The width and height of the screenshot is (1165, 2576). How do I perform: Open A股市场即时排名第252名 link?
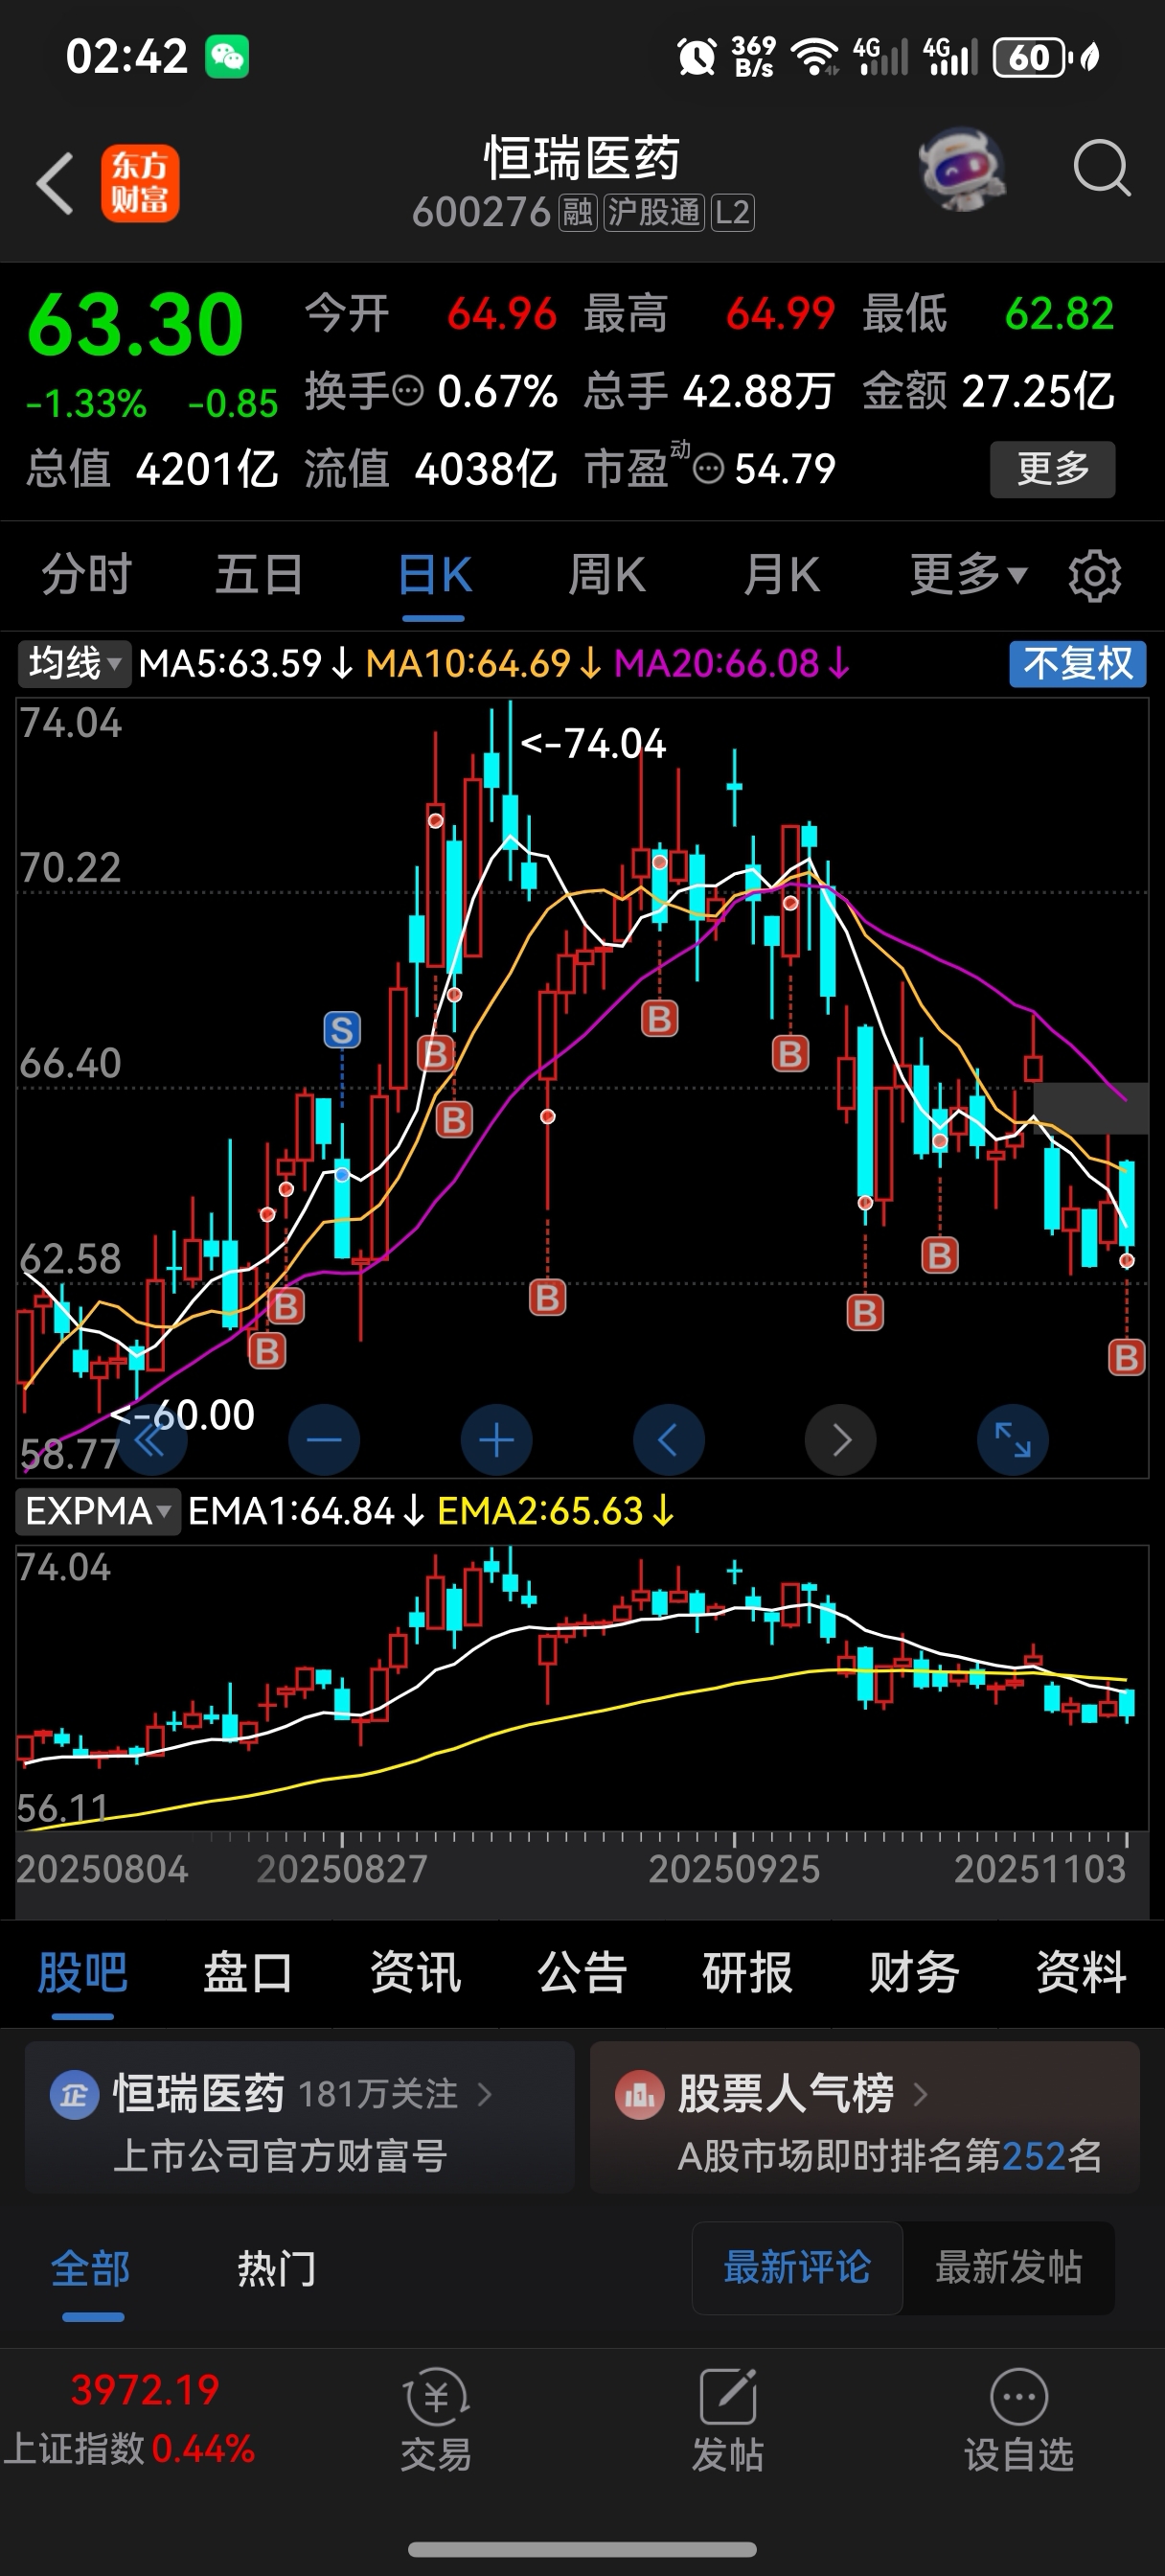click(x=890, y=2155)
